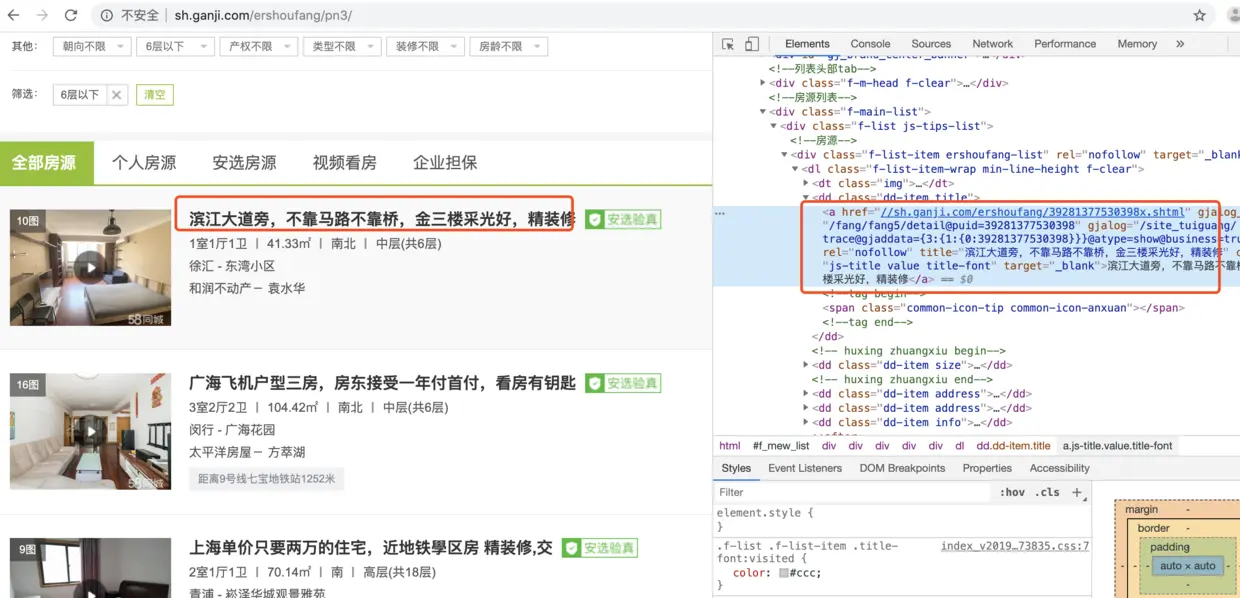This screenshot has width=1240, height=598.
Task: Expand the dd-item size tree node
Action: point(806,365)
